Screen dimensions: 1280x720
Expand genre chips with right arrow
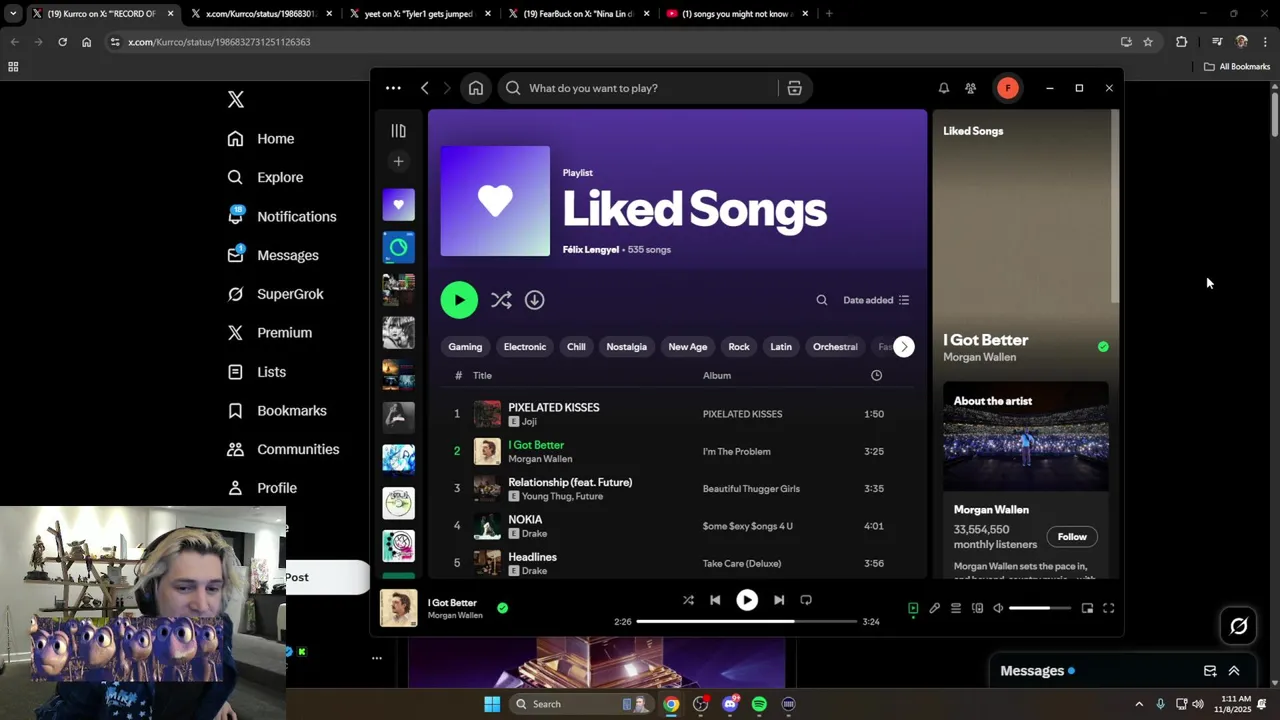coord(903,347)
